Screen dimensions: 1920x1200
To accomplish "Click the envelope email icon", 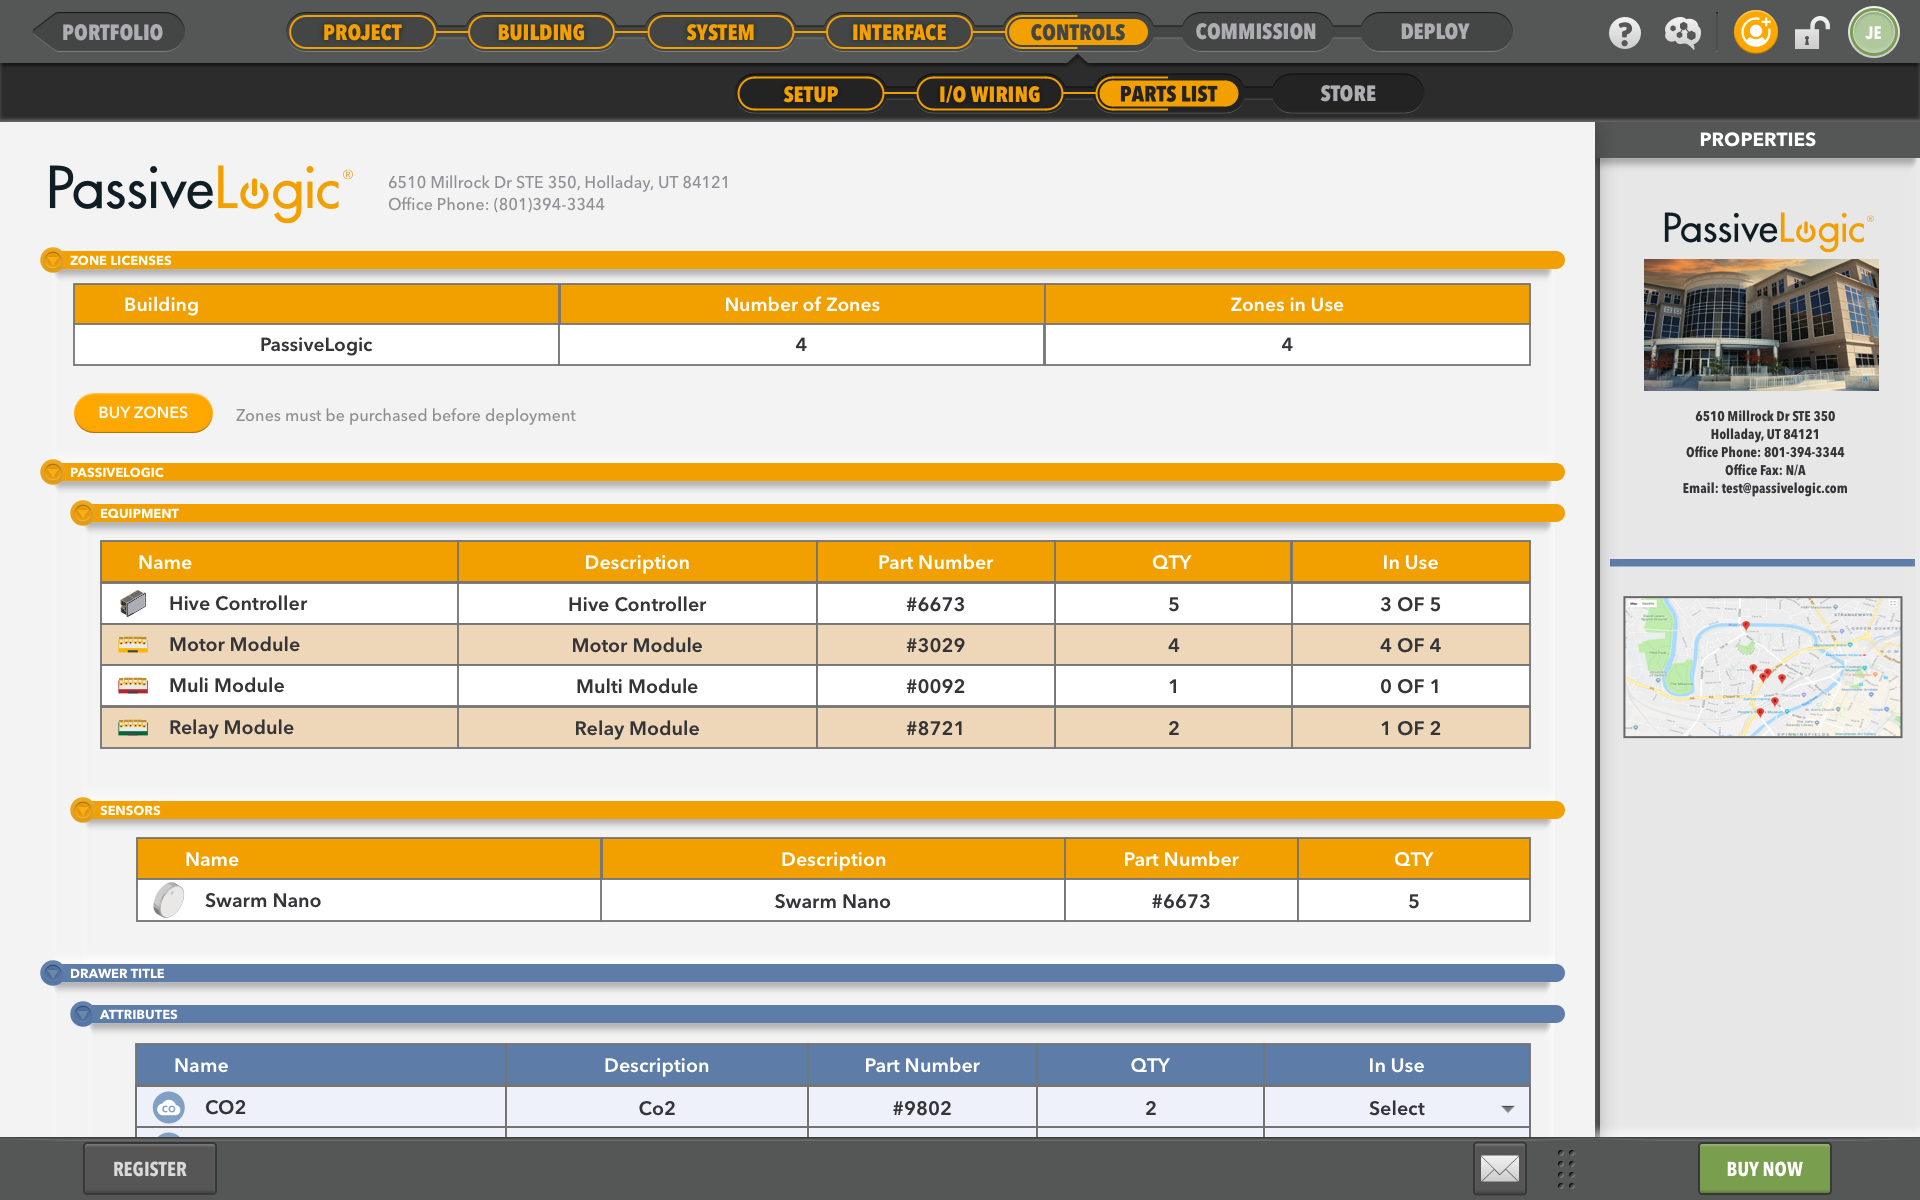I will (x=1499, y=1168).
